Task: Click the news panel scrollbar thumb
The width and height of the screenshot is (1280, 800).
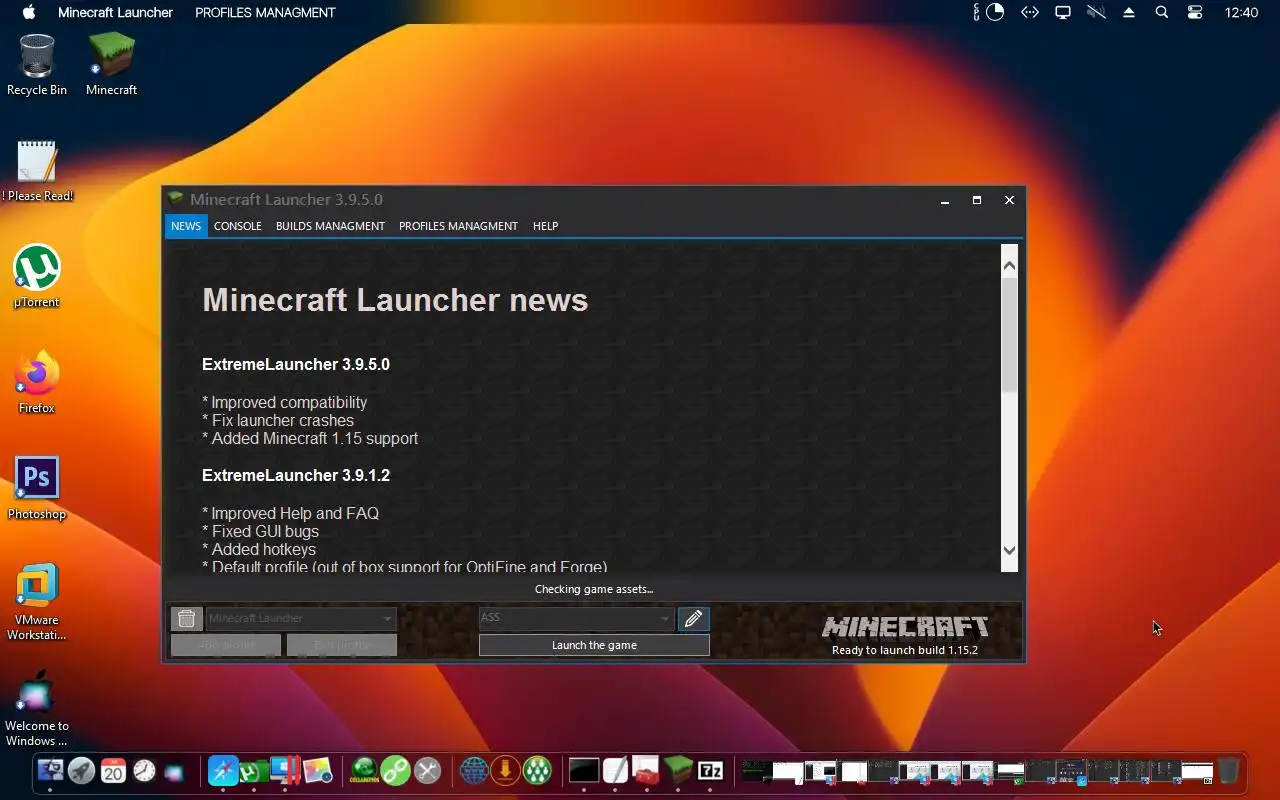Action: click(x=1009, y=335)
